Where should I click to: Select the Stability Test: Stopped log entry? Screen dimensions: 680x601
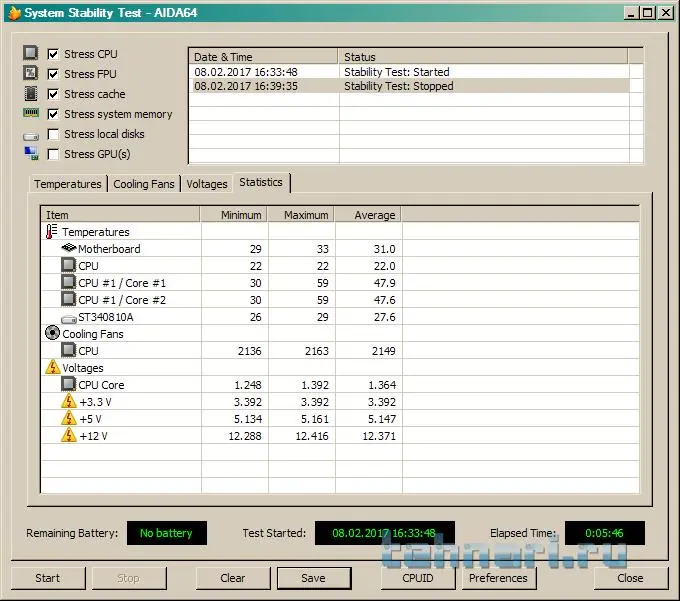[398, 86]
